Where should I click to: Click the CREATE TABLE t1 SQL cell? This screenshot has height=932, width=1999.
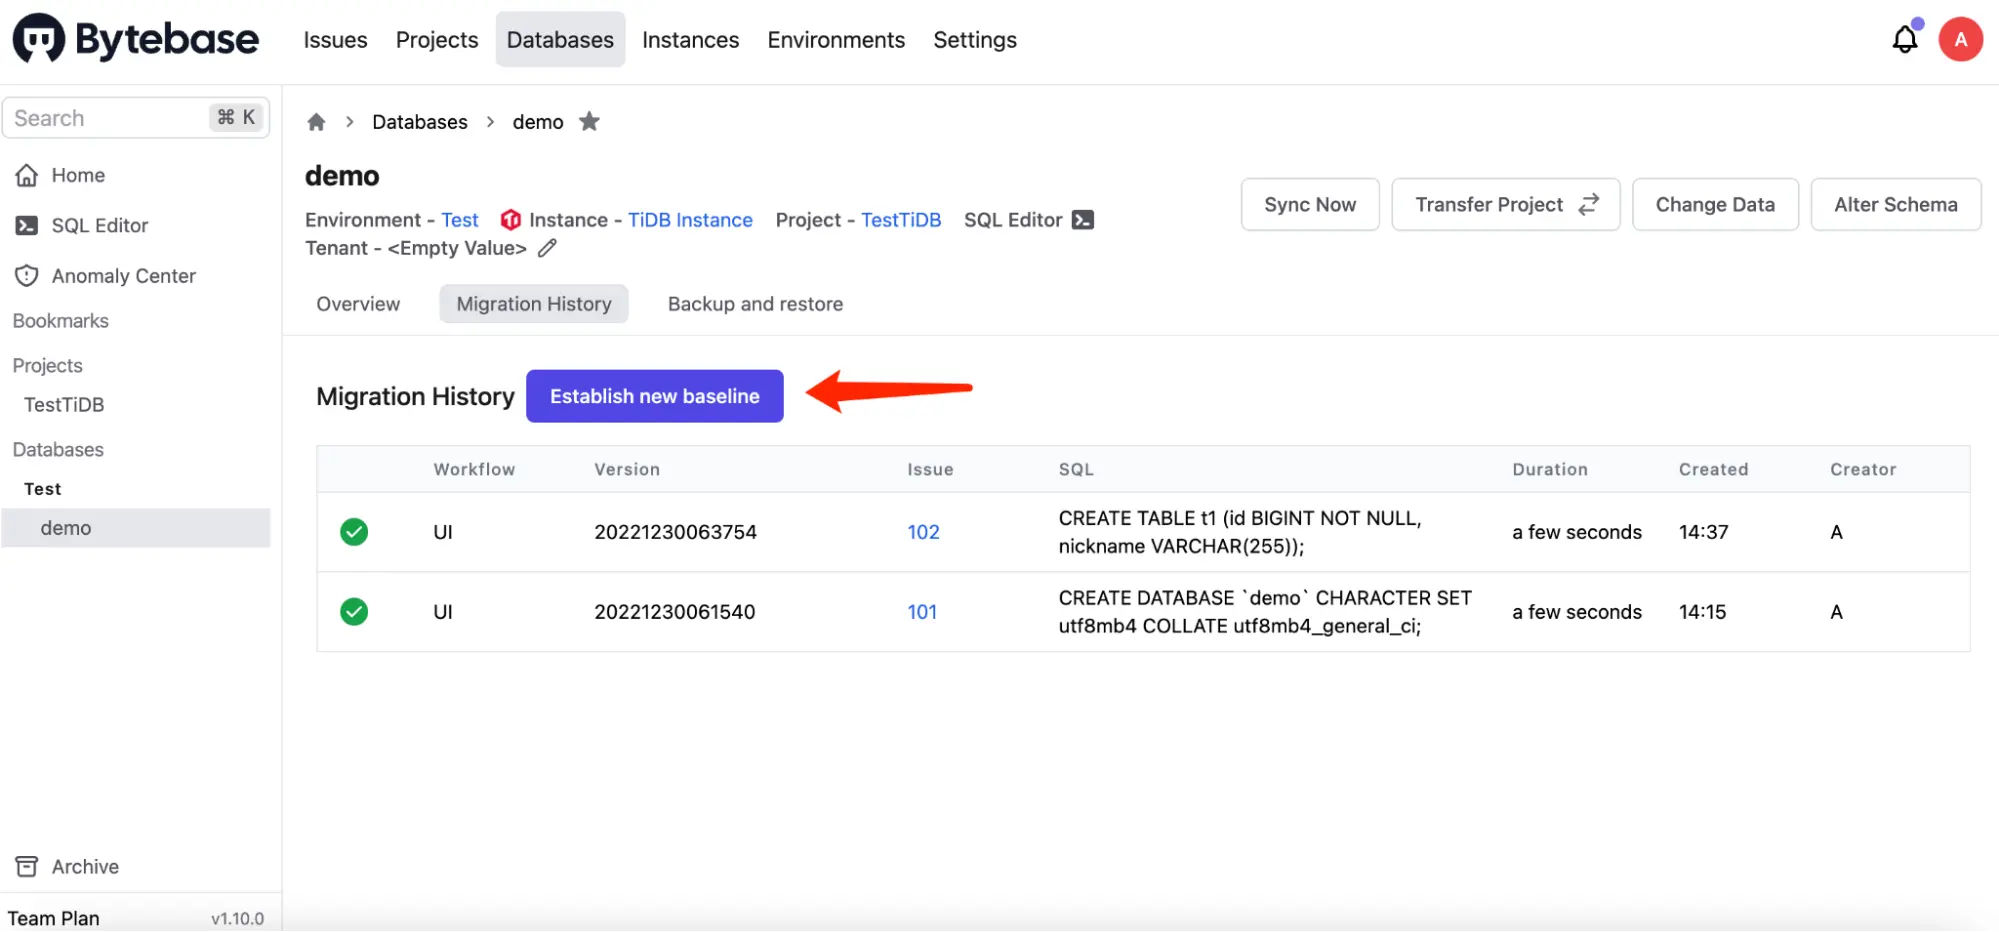pyautogui.click(x=1240, y=532)
